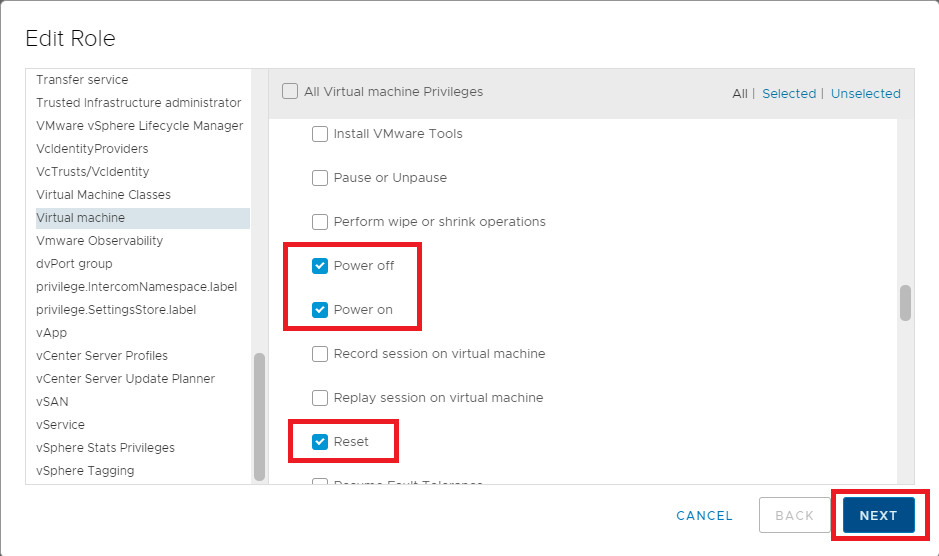Cancel the Edit Role dialog
Screen dimensions: 939x556
tap(704, 516)
